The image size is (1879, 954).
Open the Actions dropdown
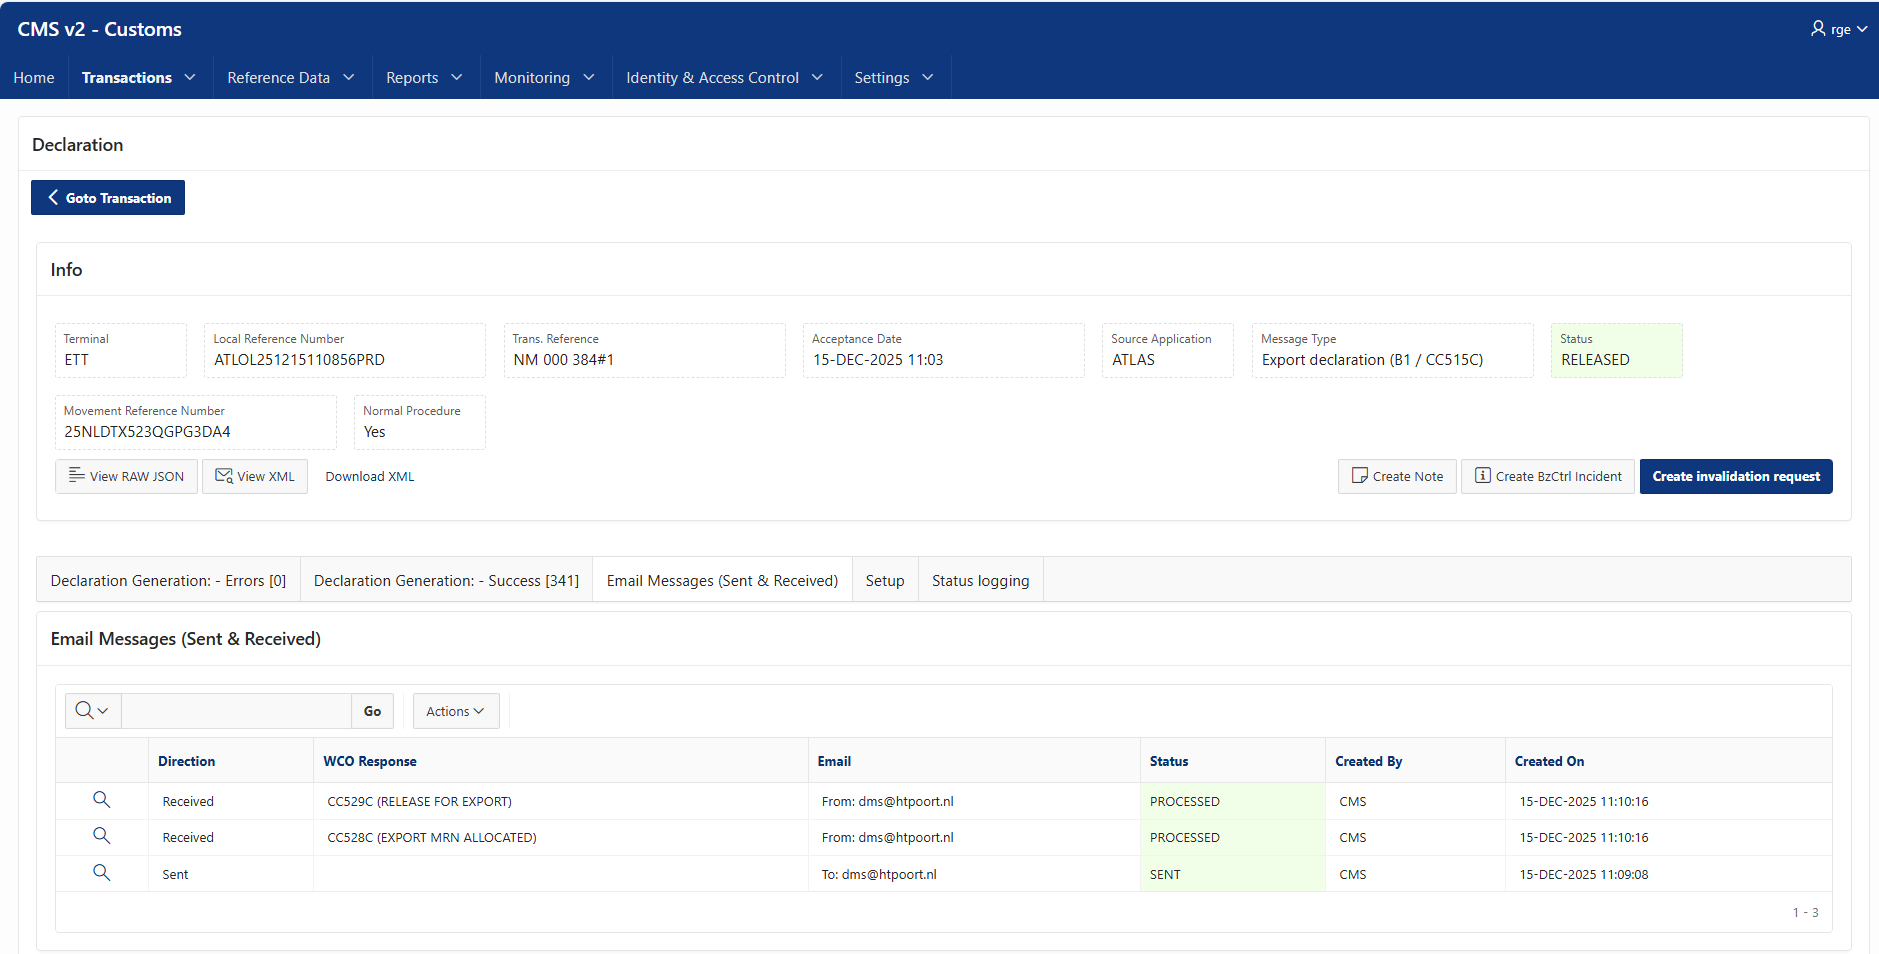(456, 711)
